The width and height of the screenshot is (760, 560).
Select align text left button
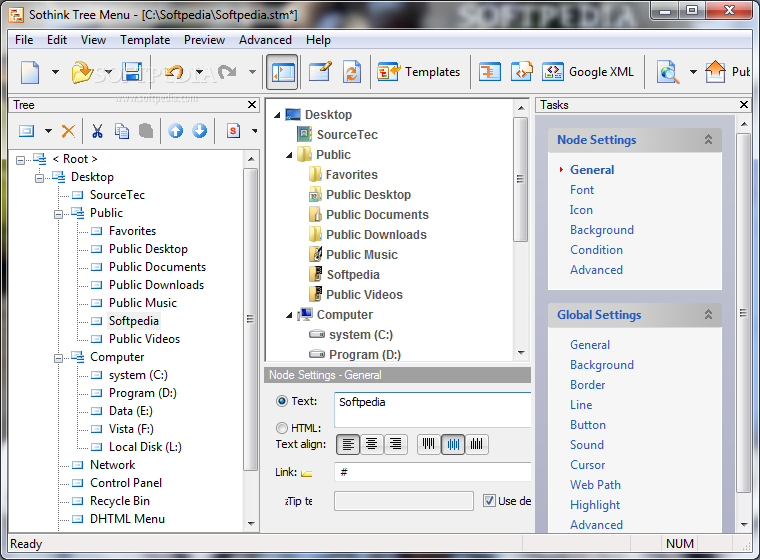tap(348, 444)
